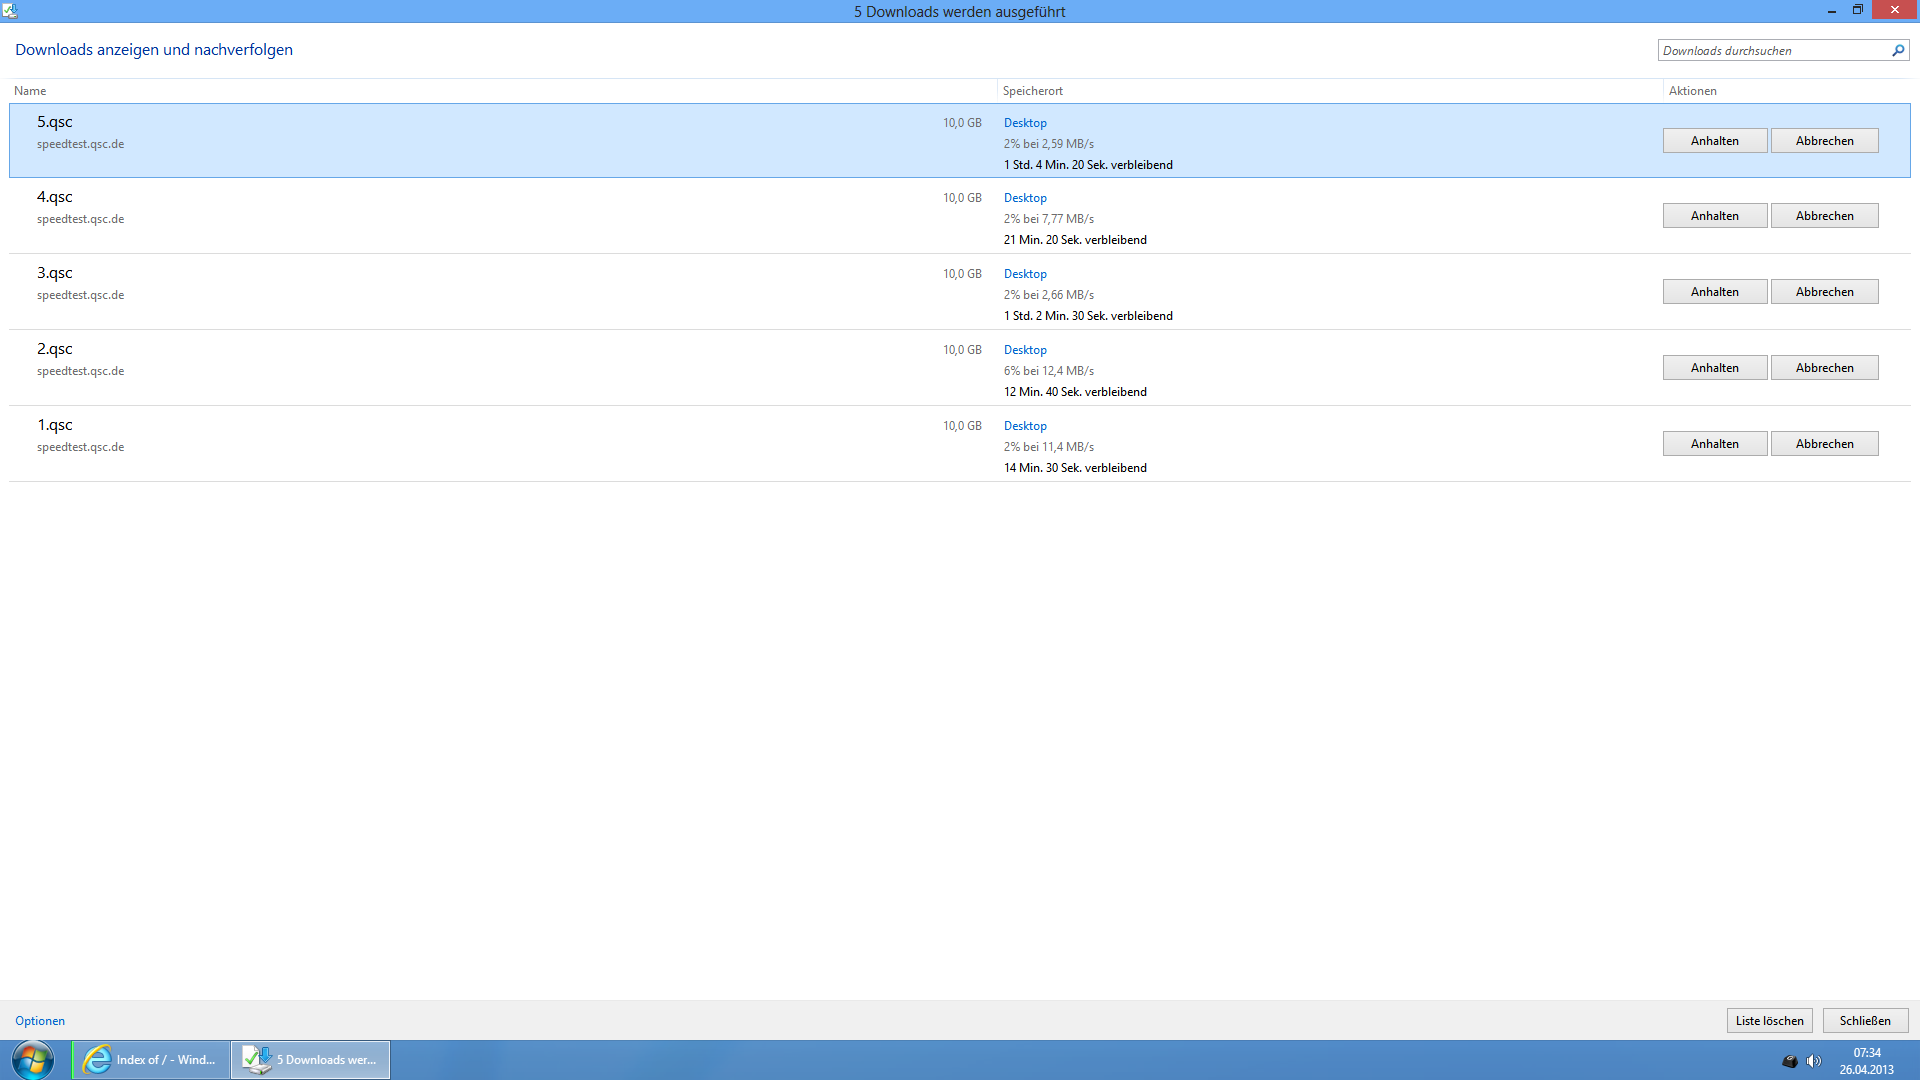Pause the 1.qsc download
The image size is (1920, 1080).
coord(1714,444)
